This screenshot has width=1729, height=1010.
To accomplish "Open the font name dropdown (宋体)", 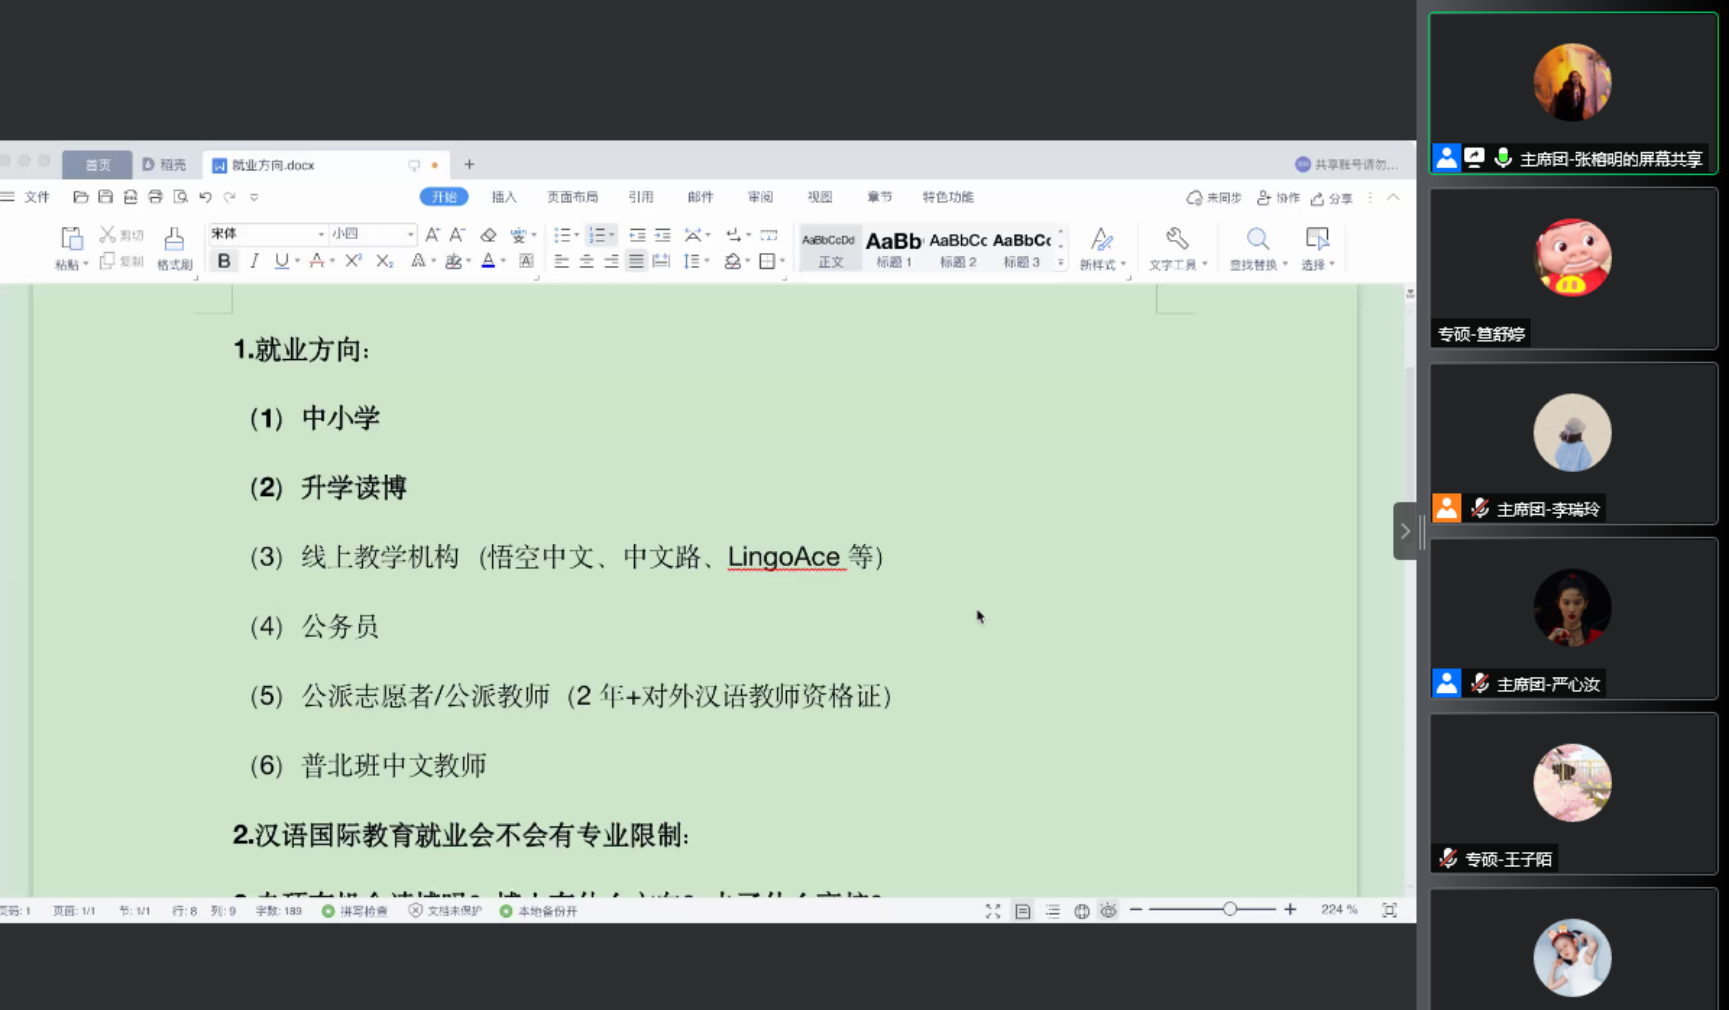I will tap(321, 234).
